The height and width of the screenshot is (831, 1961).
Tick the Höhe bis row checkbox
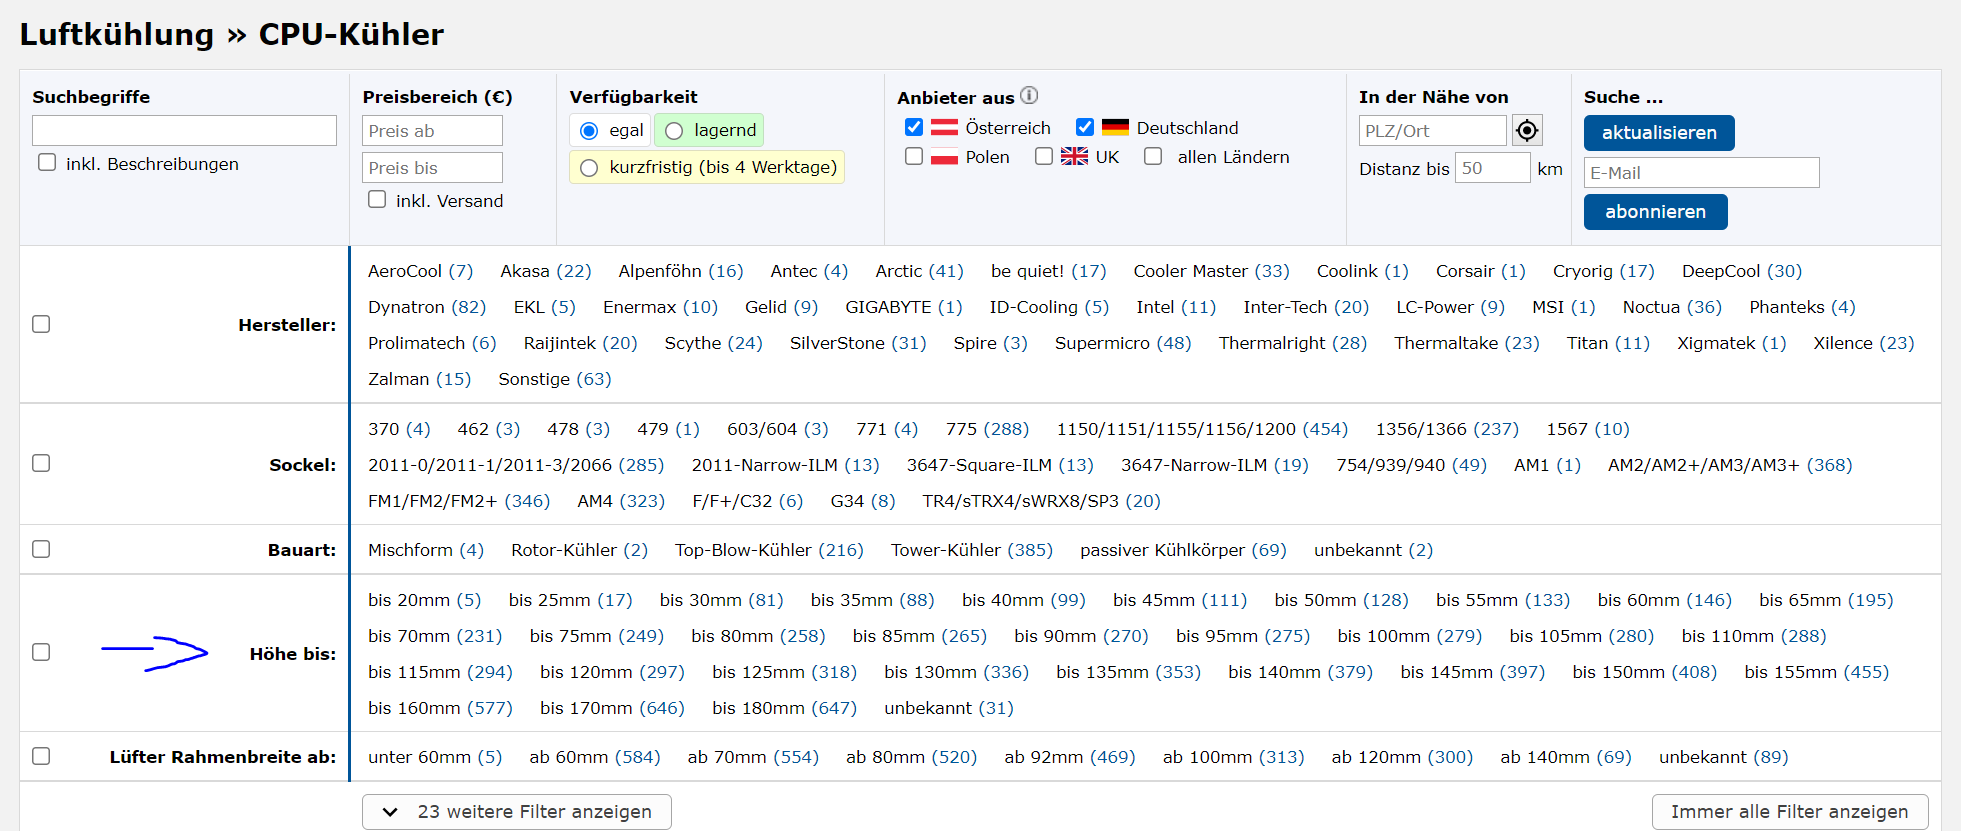[41, 652]
